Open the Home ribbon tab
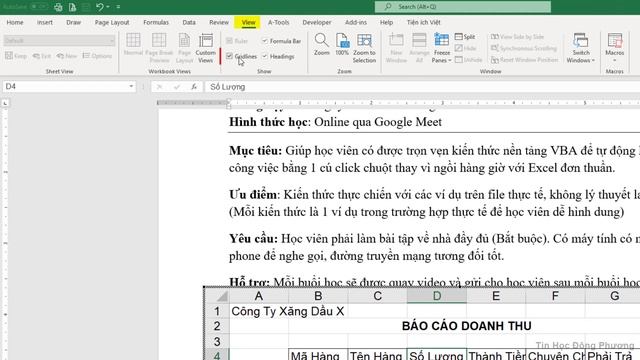 point(15,22)
